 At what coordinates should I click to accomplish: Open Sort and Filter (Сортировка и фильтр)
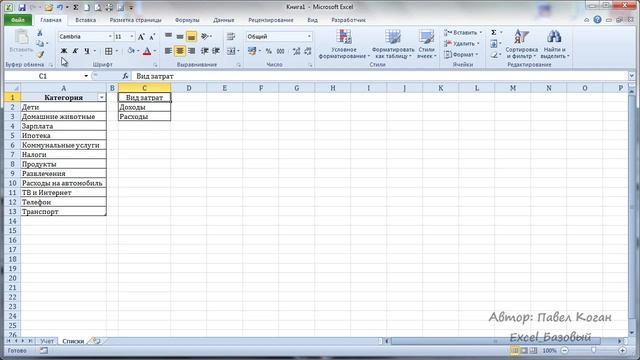click(521, 44)
